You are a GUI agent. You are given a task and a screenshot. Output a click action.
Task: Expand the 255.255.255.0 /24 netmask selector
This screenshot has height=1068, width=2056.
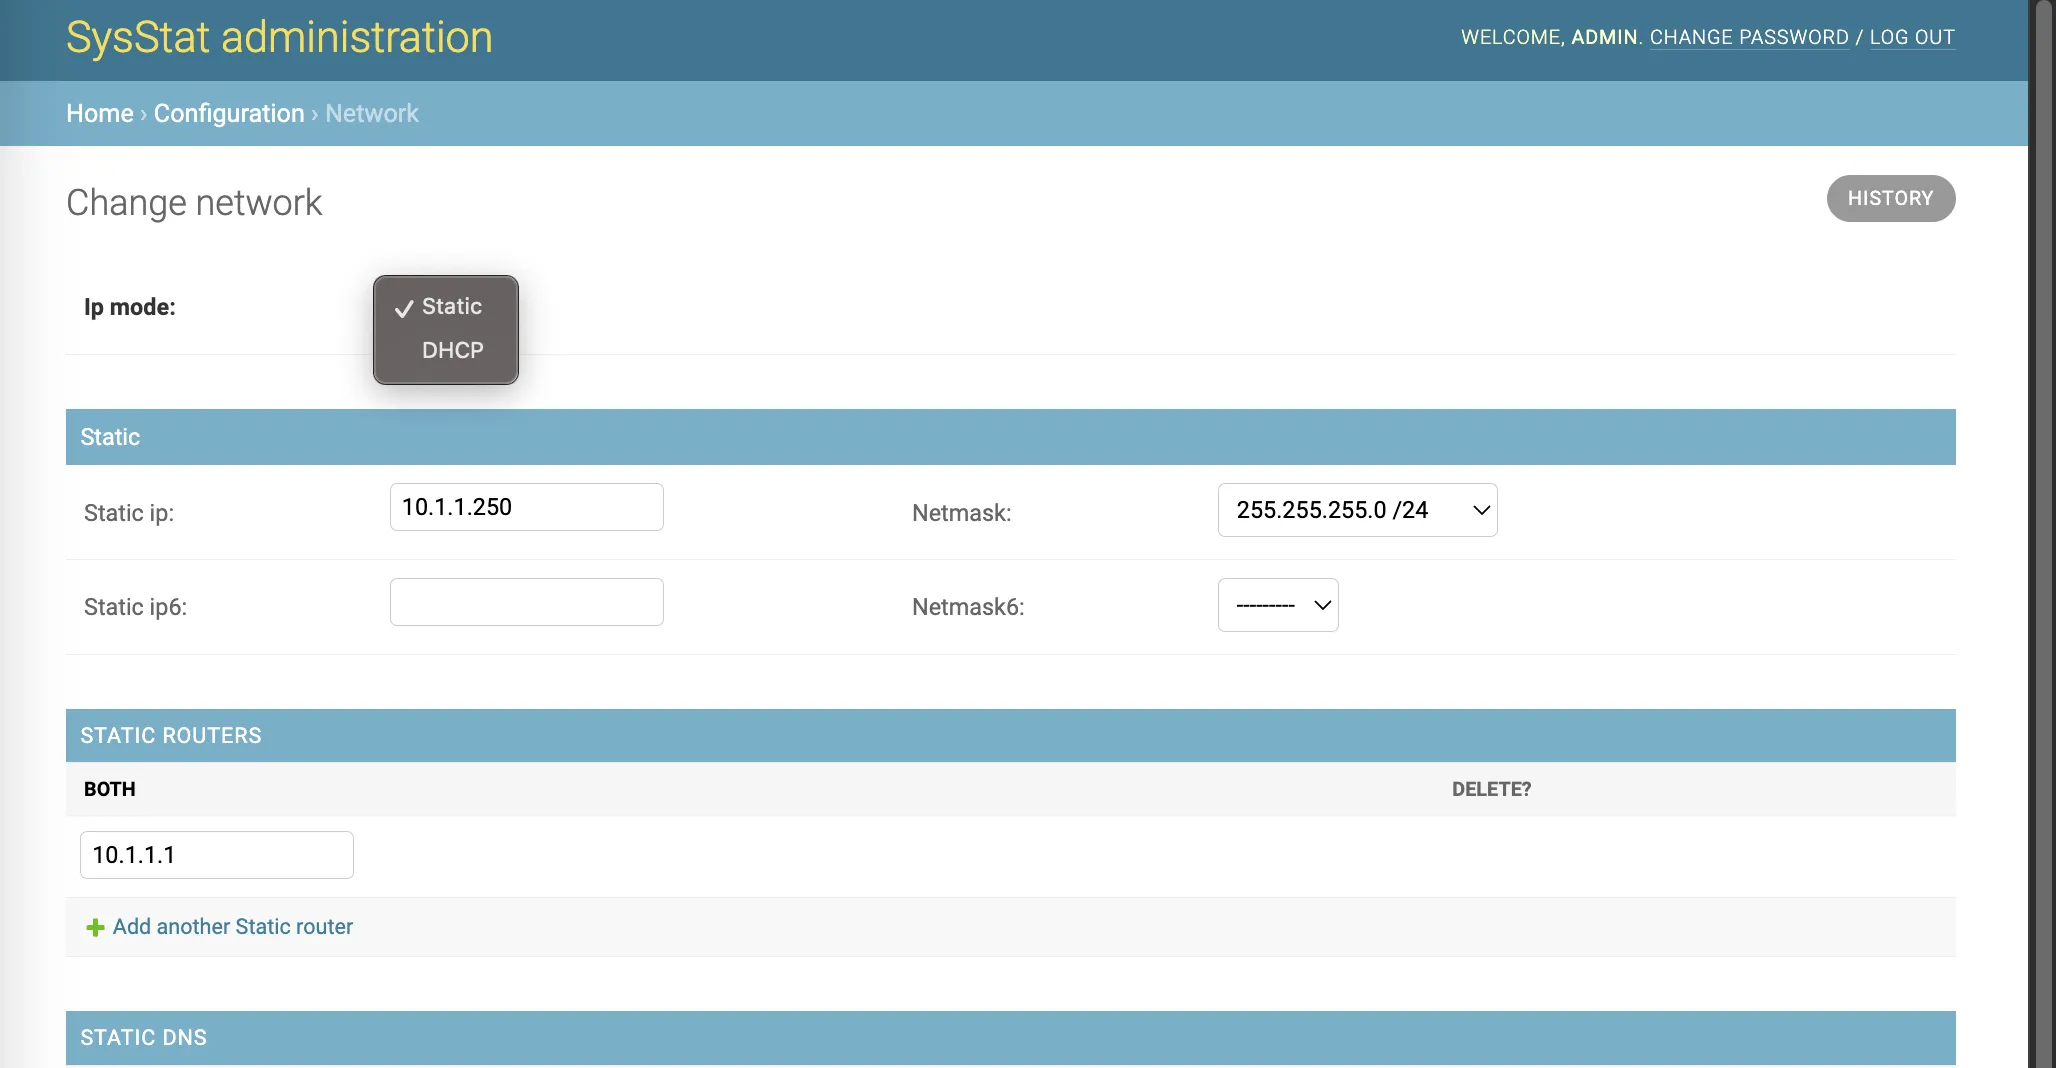pyautogui.click(x=1357, y=510)
